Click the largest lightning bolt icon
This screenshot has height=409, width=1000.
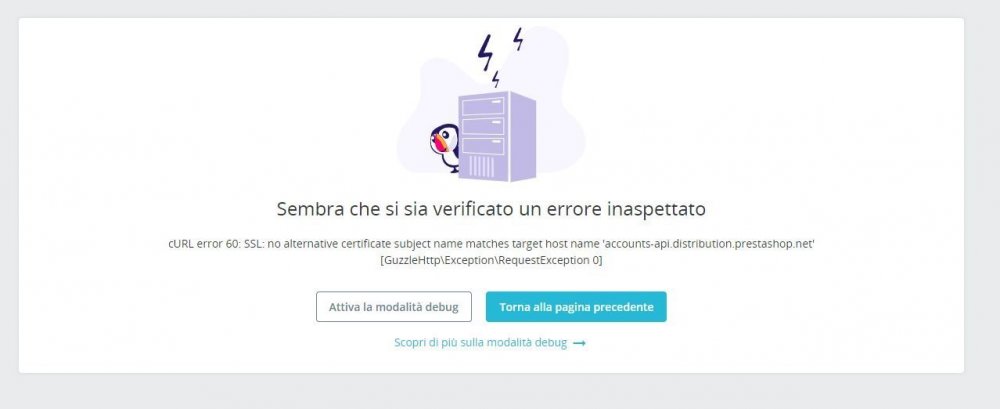(x=485, y=52)
